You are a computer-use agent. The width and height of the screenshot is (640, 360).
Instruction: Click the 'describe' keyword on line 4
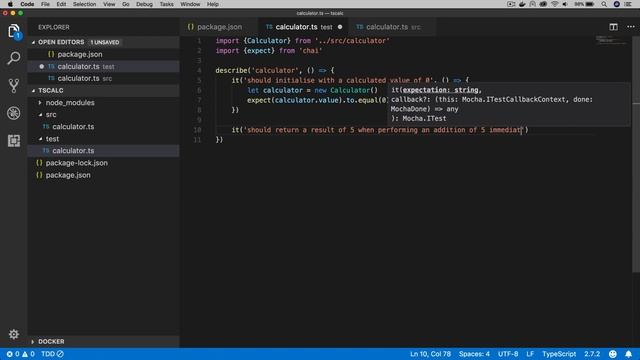(x=231, y=70)
